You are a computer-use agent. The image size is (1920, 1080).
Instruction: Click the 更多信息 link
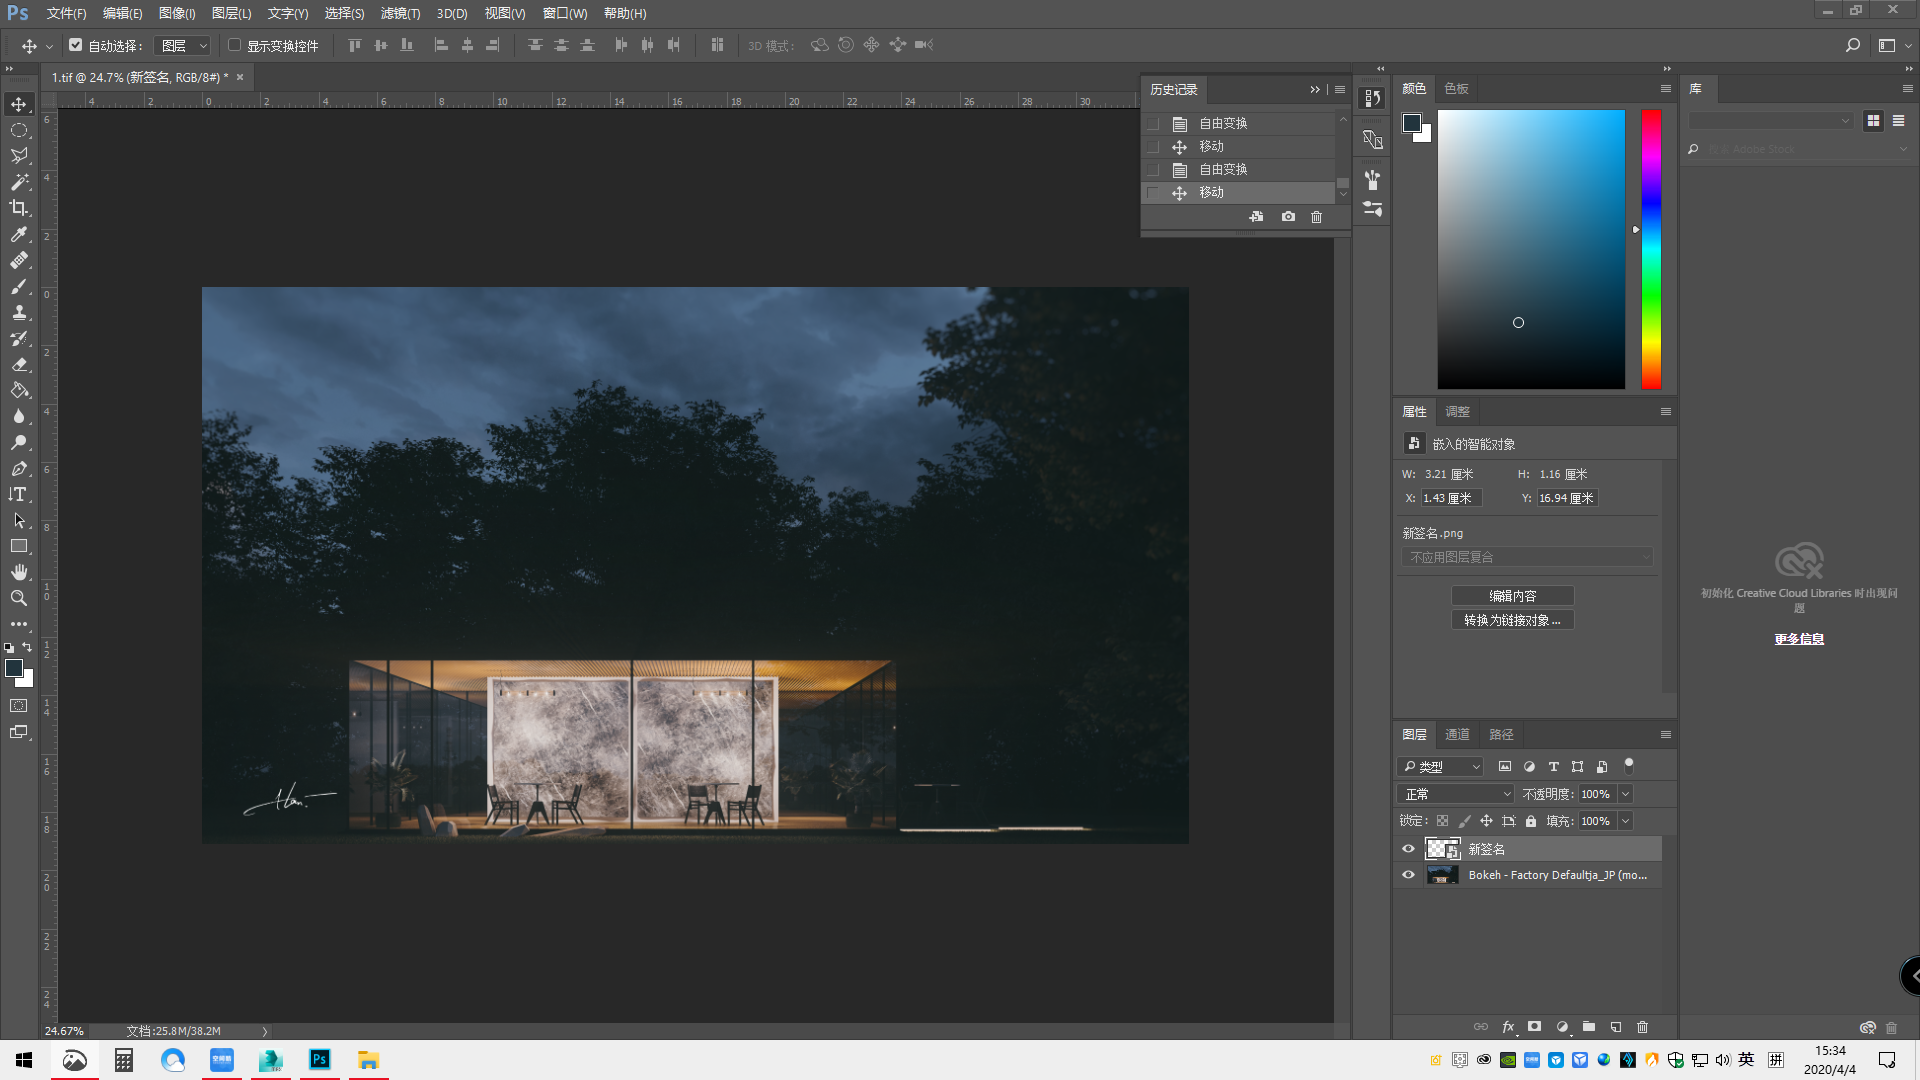(x=1799, y=639)
